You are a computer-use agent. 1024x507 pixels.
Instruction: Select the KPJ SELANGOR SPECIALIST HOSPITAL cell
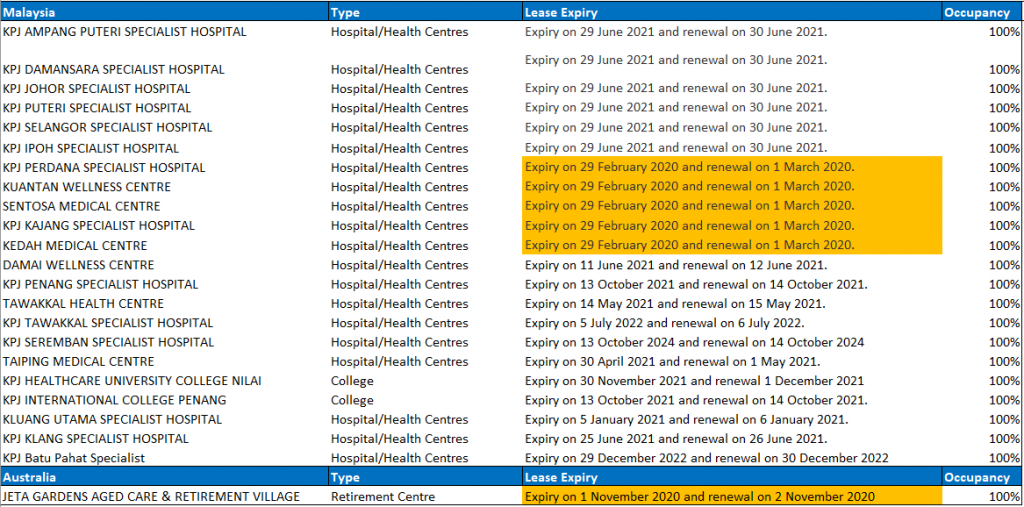(164, 127)
